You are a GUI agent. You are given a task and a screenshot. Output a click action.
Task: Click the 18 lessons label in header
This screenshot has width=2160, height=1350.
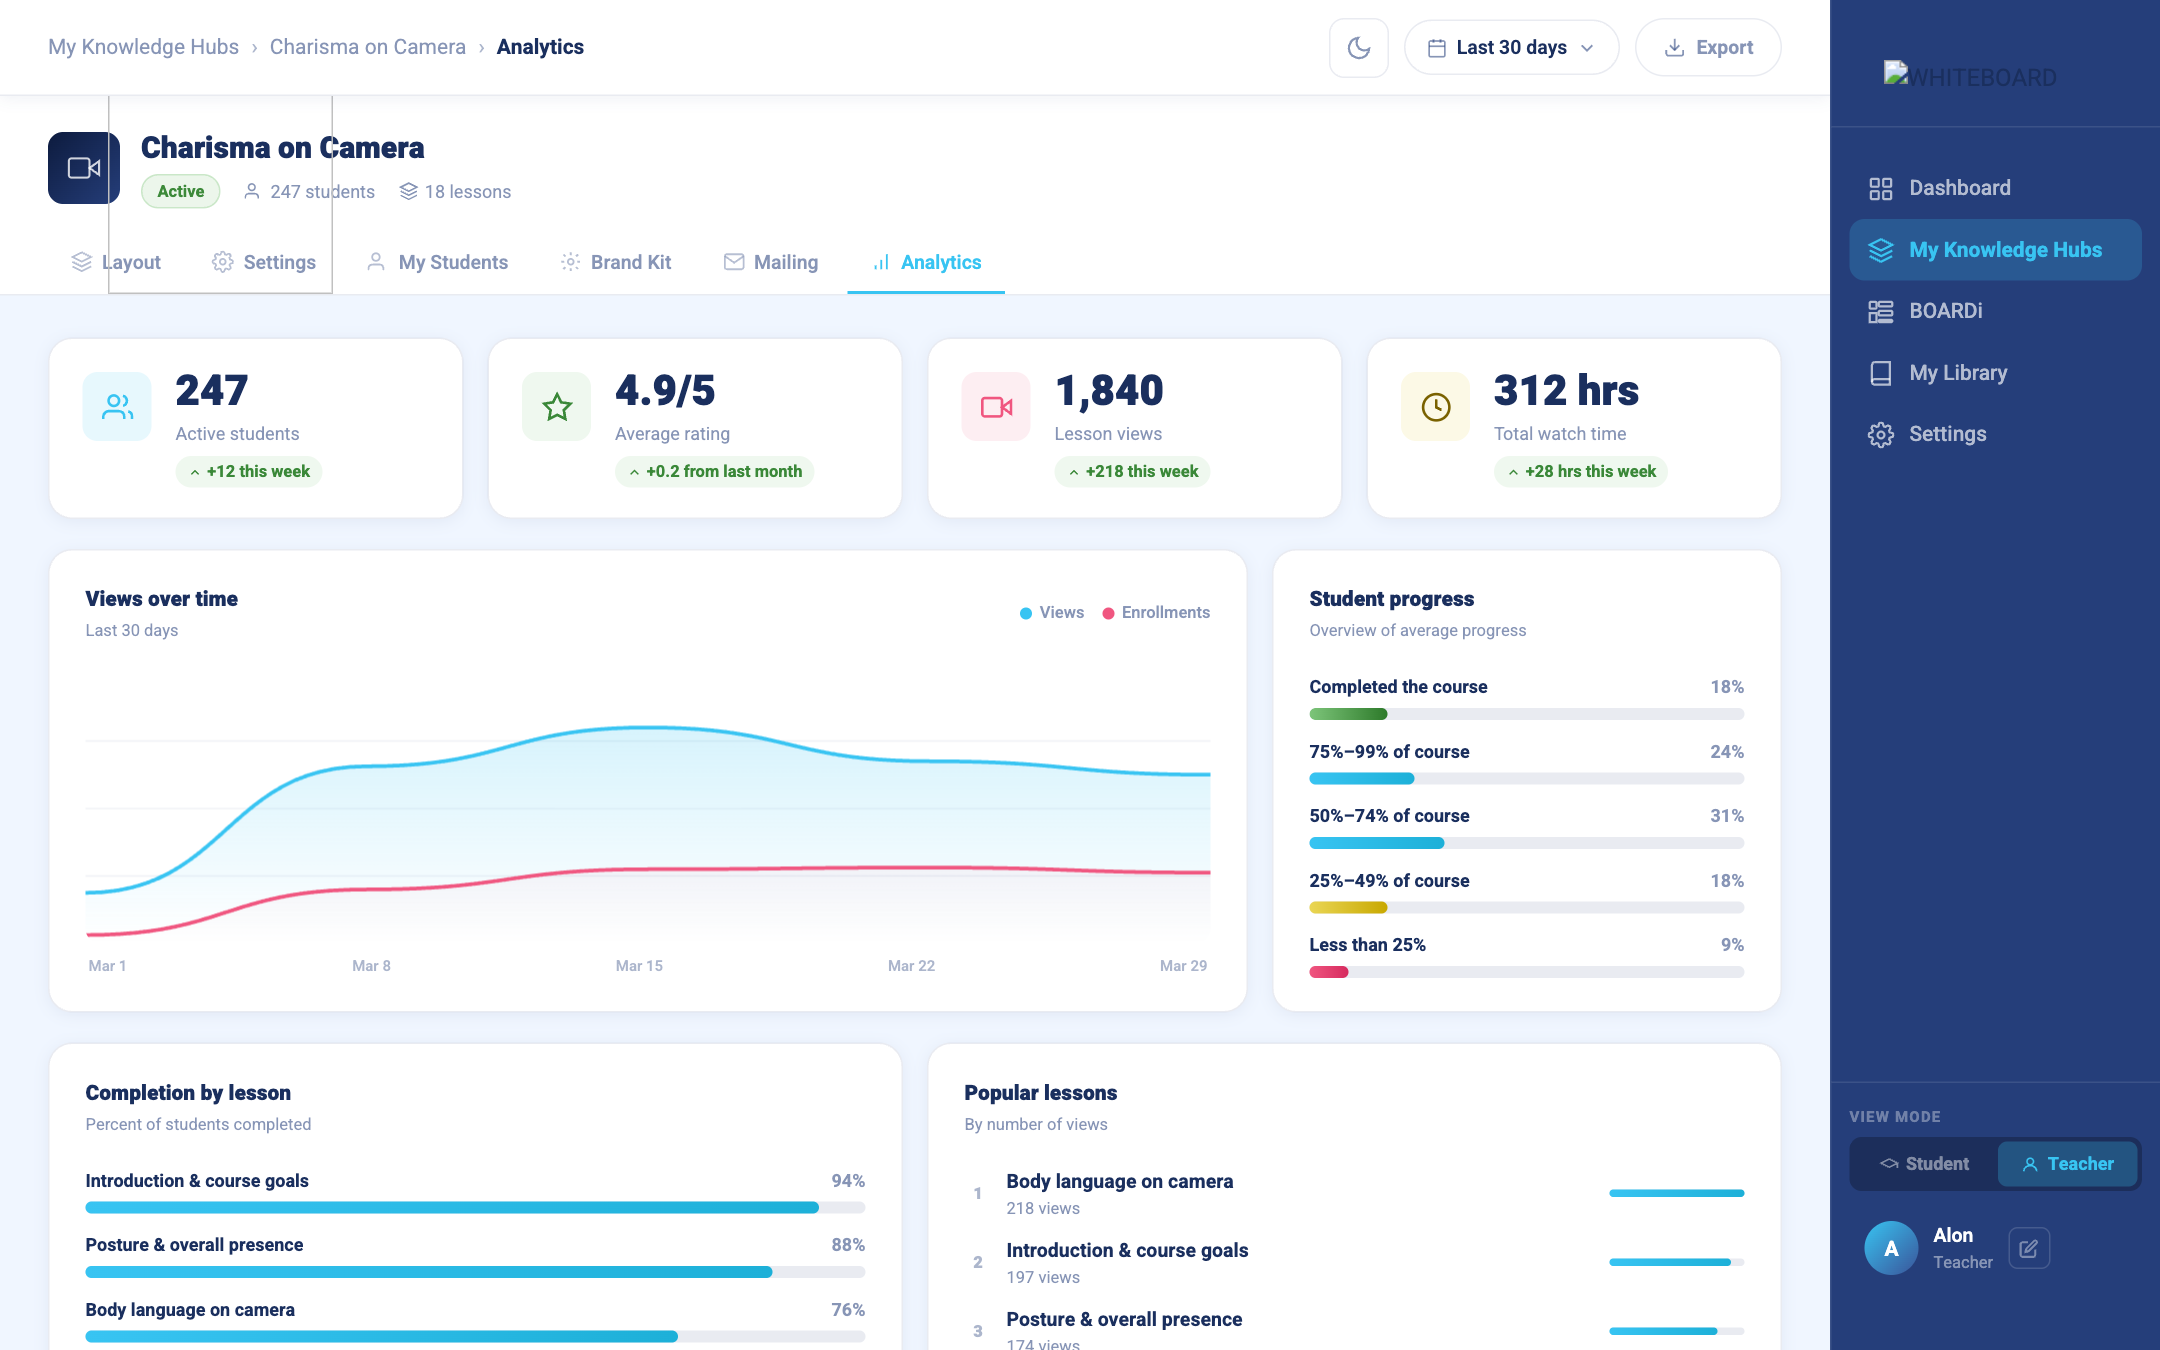(455, 192)
